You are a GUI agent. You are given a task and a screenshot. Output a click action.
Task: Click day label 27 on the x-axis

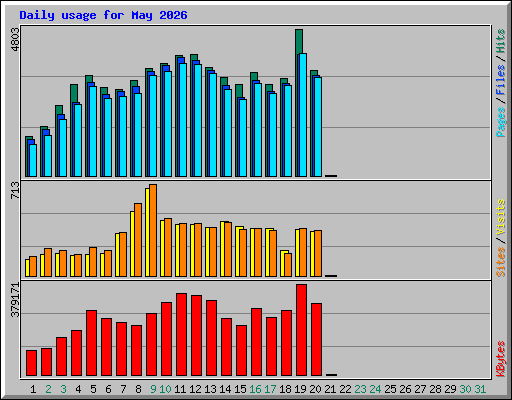click(420, 389)
